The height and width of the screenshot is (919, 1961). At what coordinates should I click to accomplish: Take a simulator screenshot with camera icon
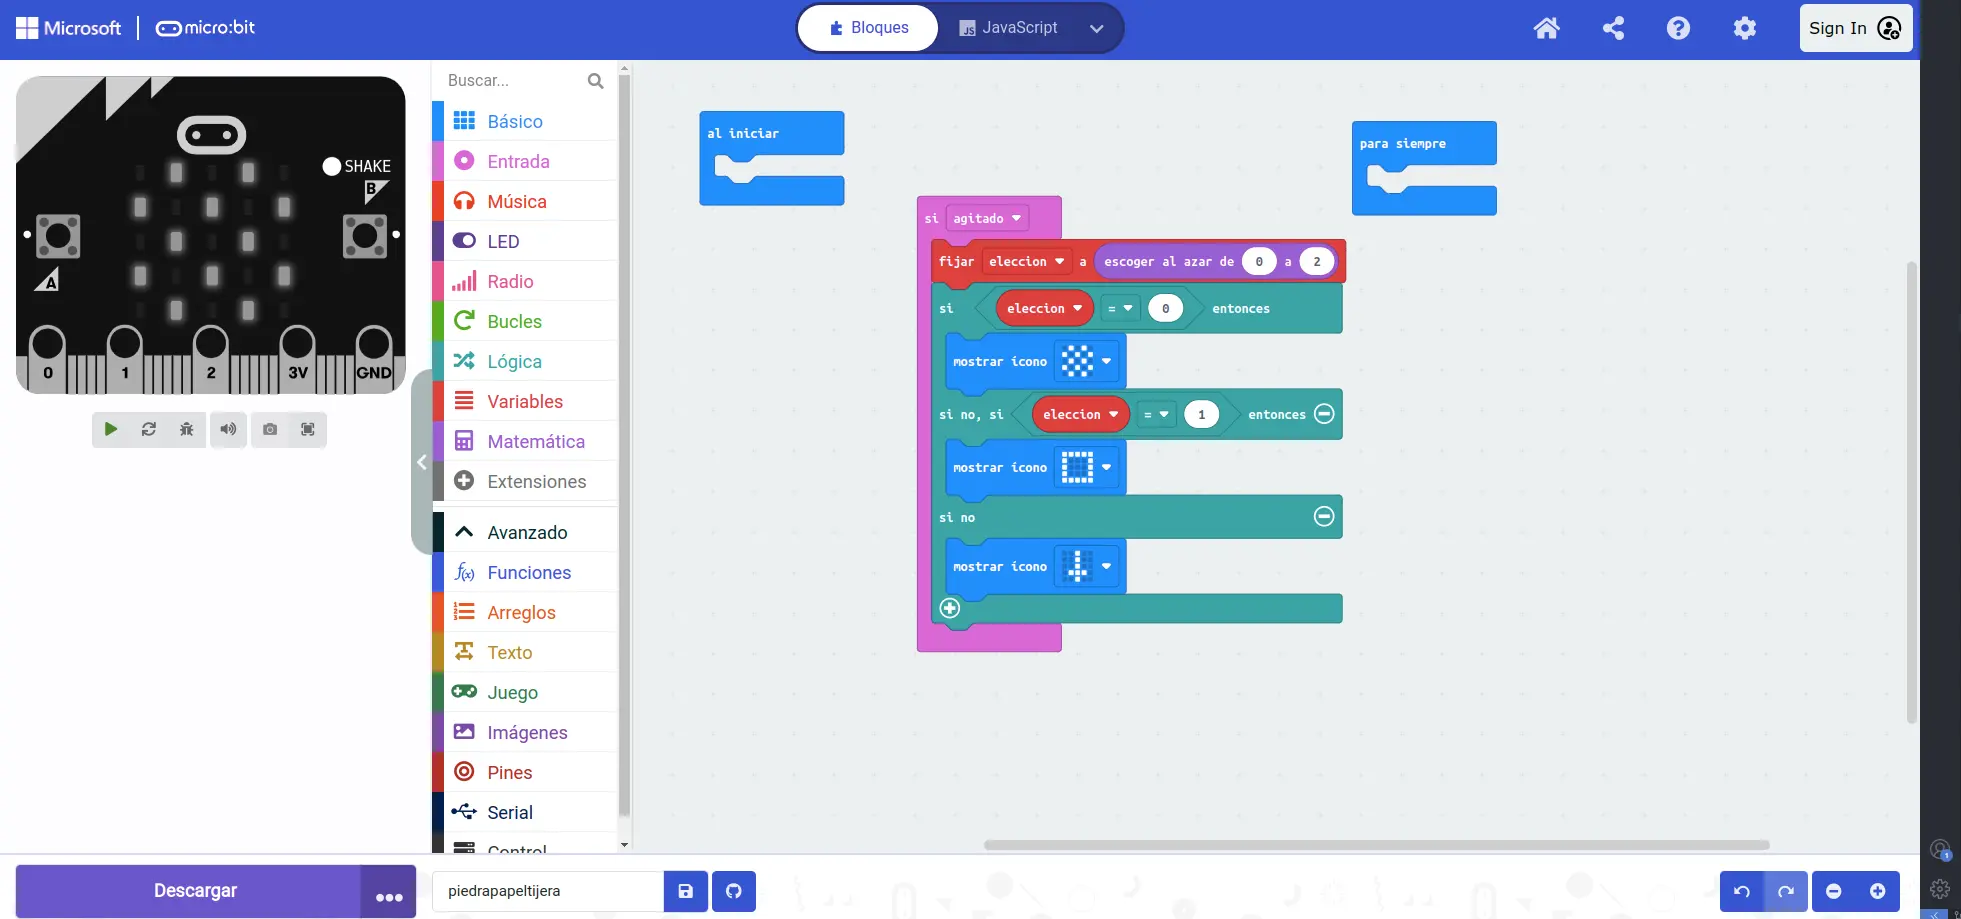tap(270, 429)
